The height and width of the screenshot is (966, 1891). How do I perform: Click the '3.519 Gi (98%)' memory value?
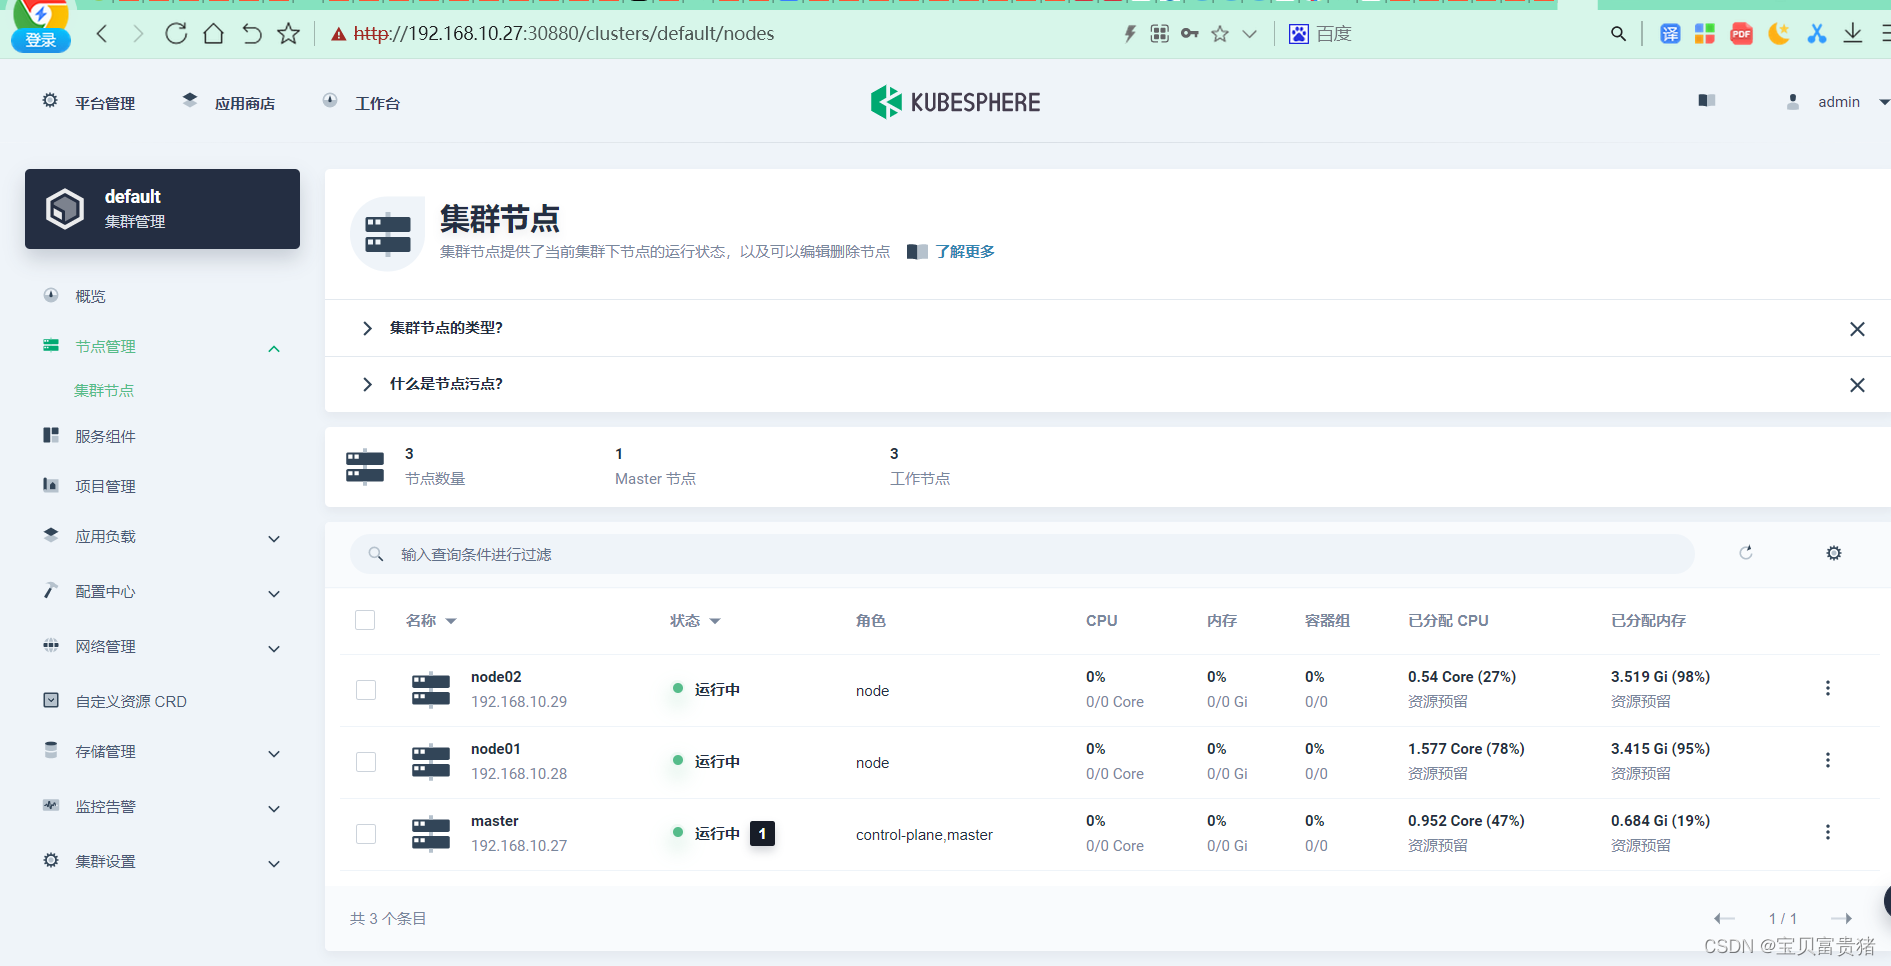(x=1660, y=677)
